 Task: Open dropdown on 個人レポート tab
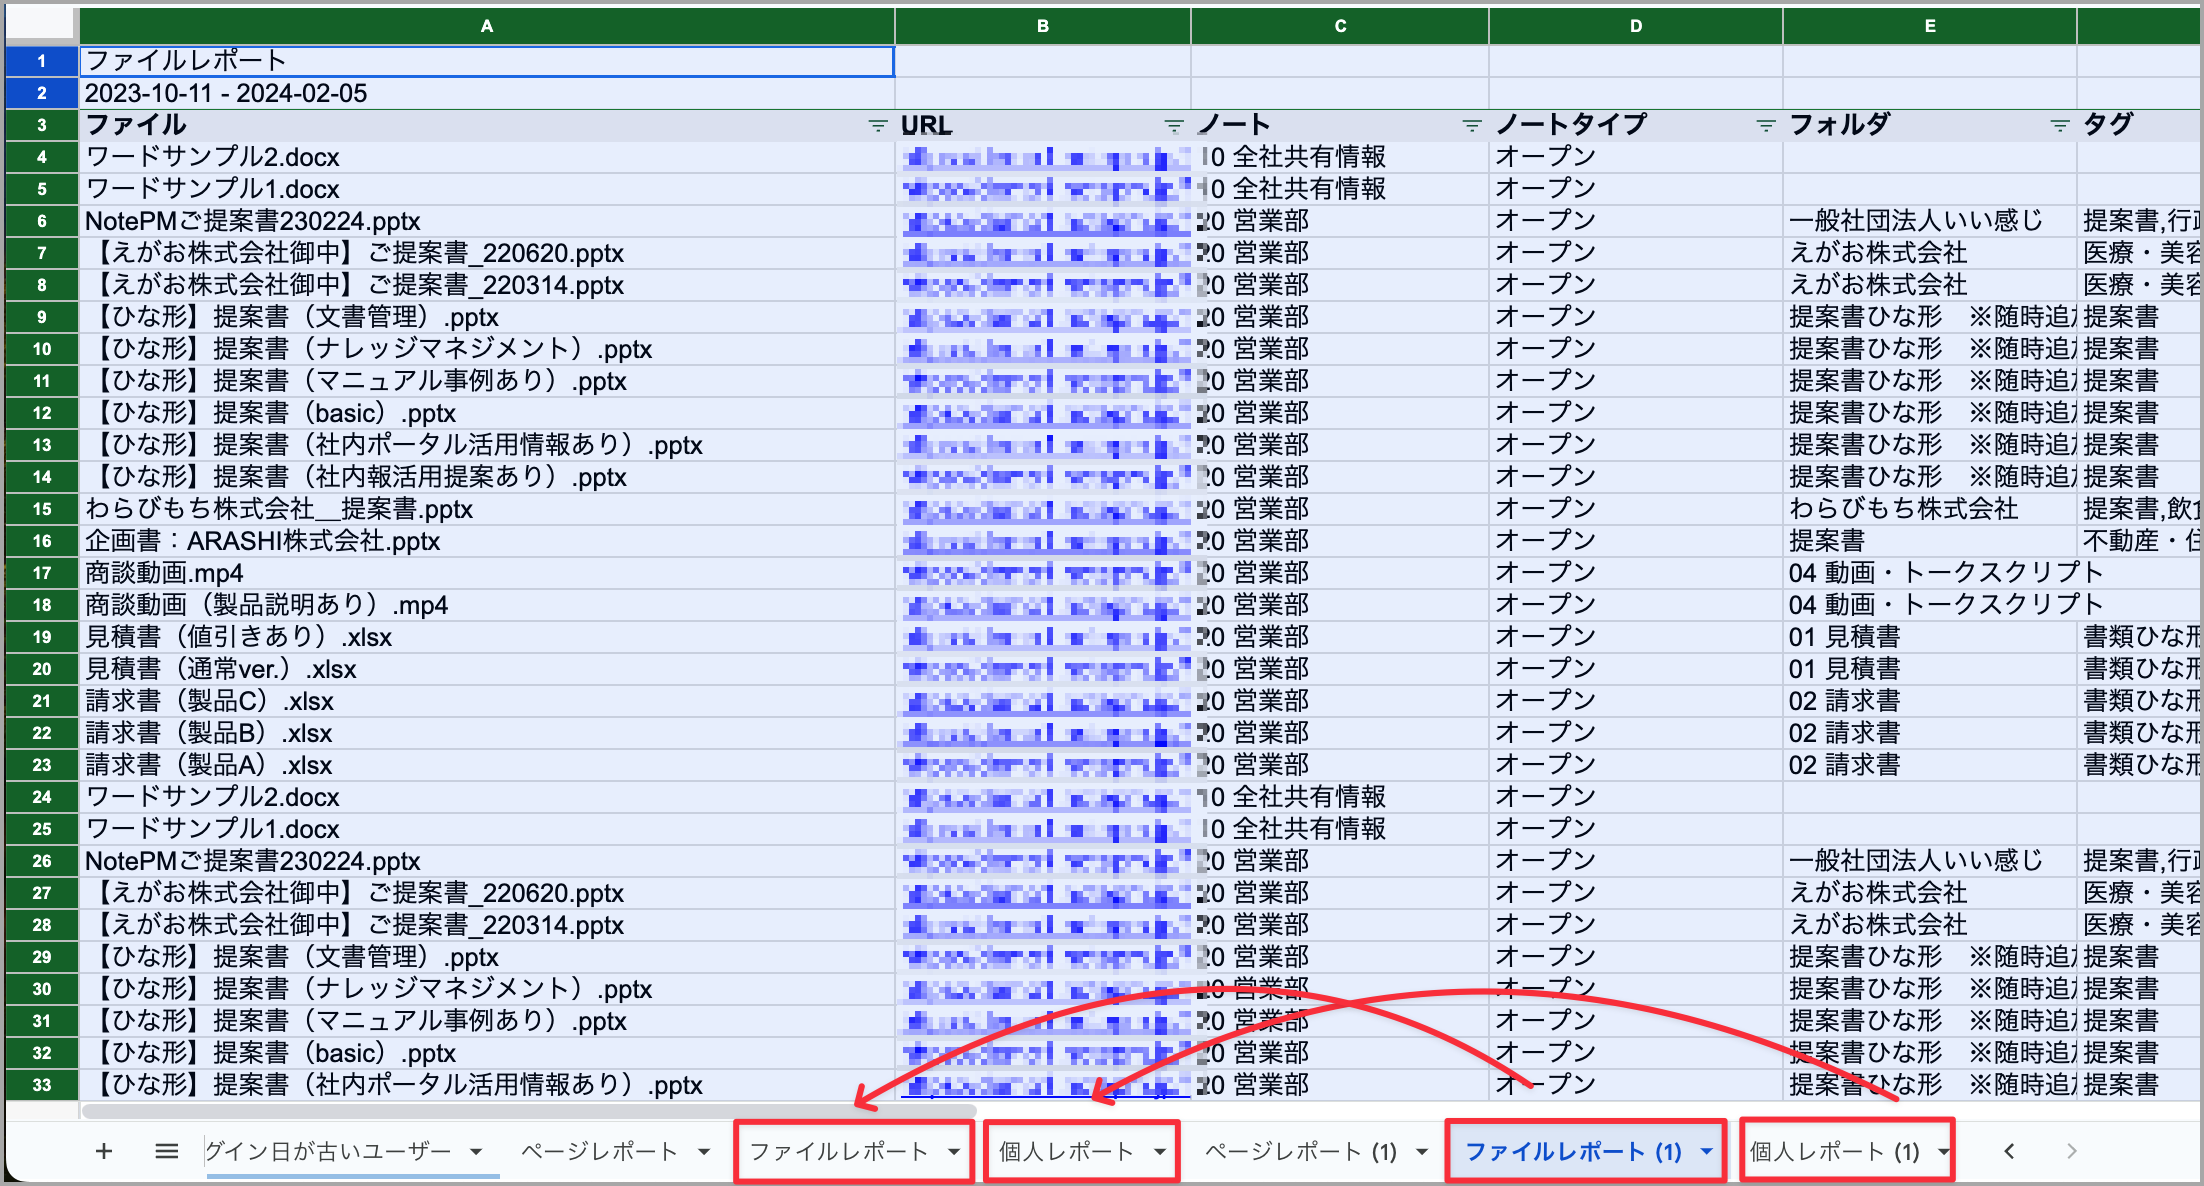[x=1160, y=1152]
